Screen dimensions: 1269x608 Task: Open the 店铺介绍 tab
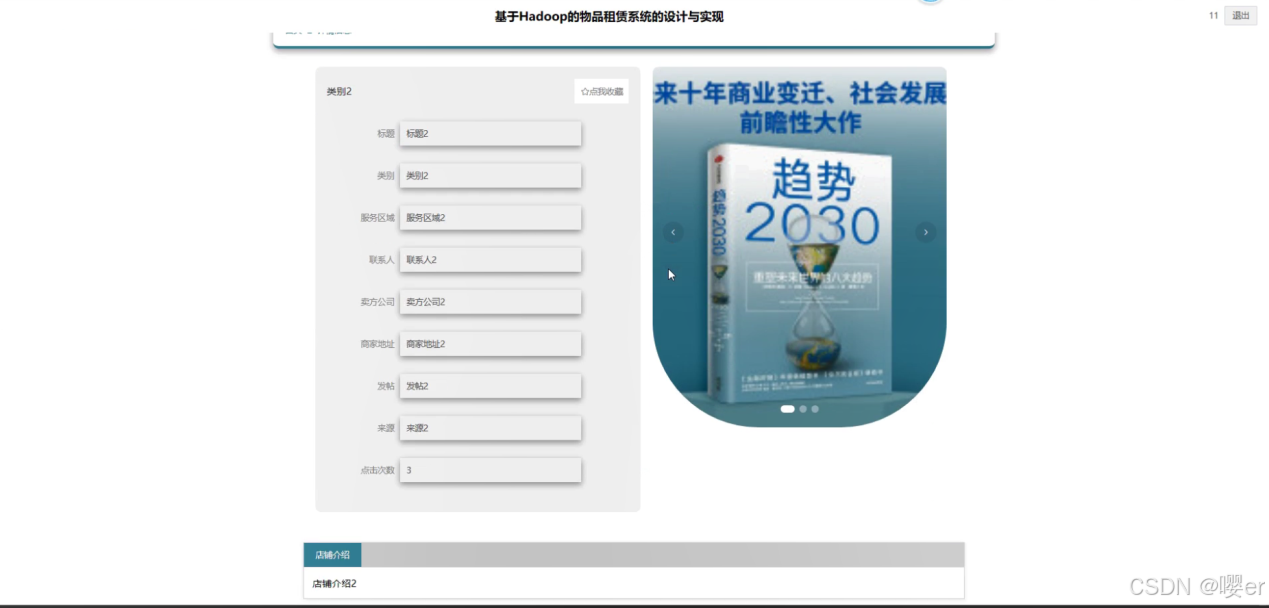coord(332,555)
